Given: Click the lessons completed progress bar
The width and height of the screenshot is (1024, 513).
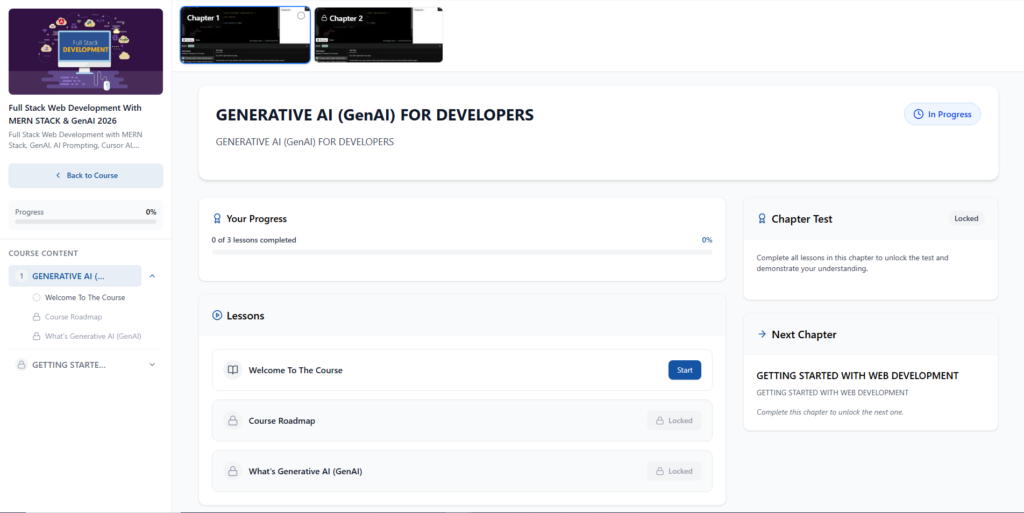Looking at the screenshot, I should 462,252.
